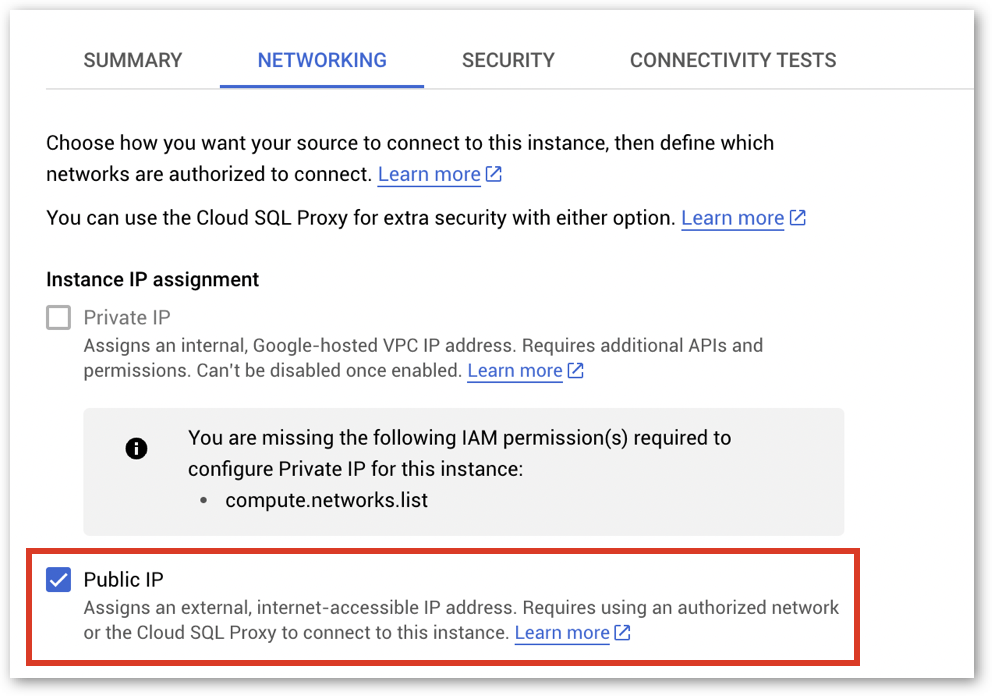Click external-link icon after authorized networks sentence

click(x=494, y=174)
